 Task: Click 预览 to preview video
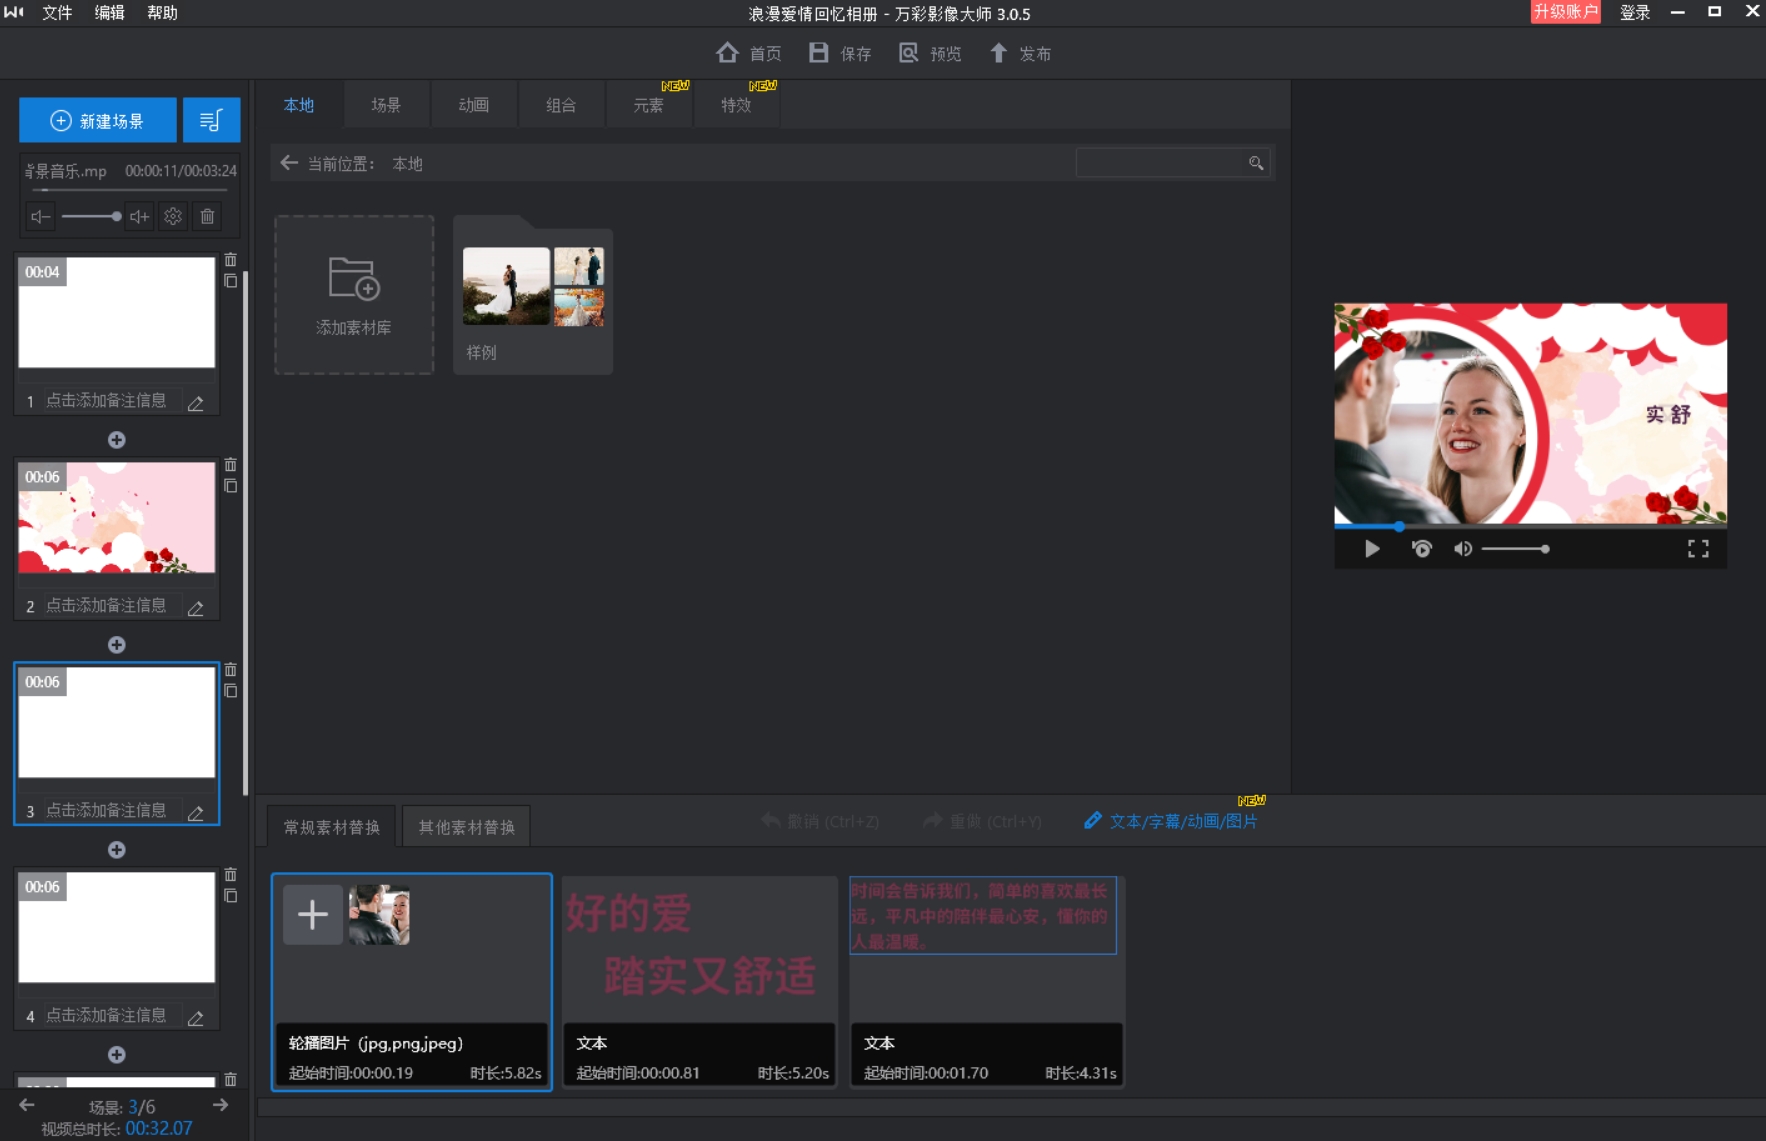coord(930,53)
